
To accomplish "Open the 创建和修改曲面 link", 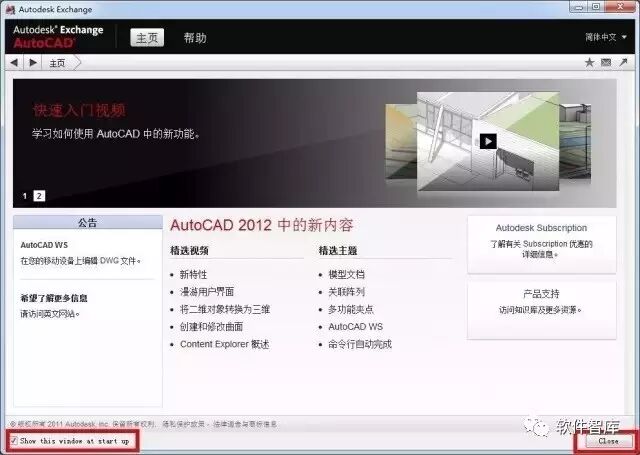I will coord(211,327).
